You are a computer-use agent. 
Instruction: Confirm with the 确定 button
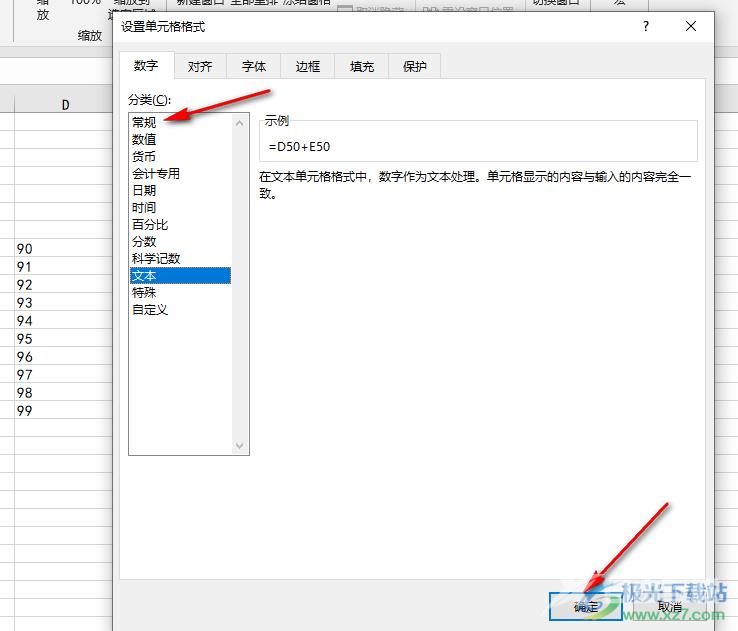(585, 606)
